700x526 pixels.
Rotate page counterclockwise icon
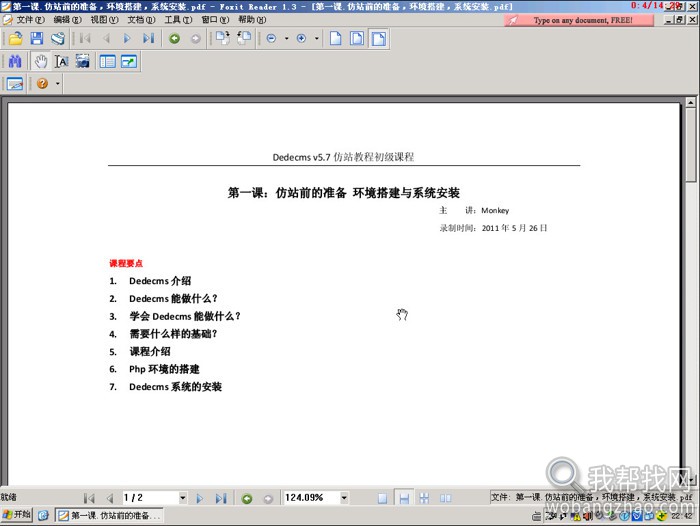tap(244, 38)
